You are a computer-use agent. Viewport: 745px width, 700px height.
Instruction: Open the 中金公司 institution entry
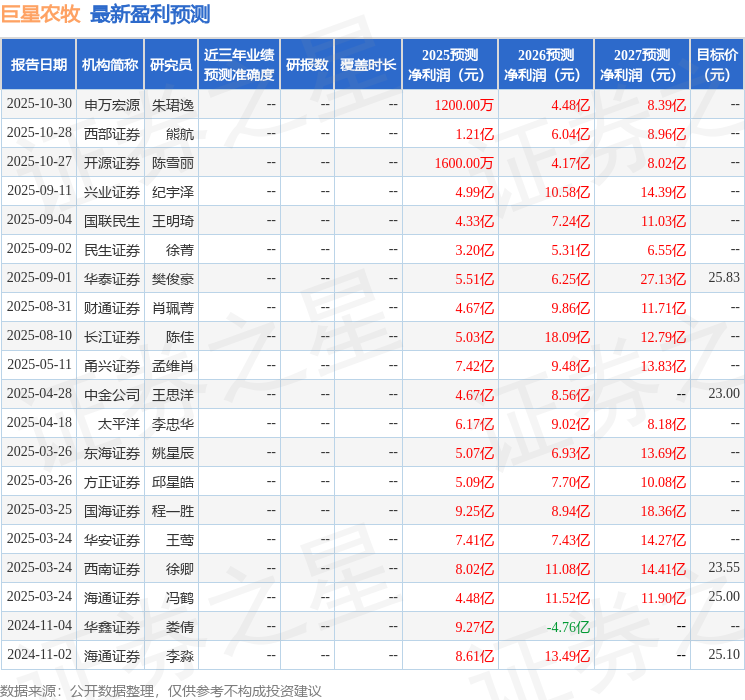tap(112, 395)
